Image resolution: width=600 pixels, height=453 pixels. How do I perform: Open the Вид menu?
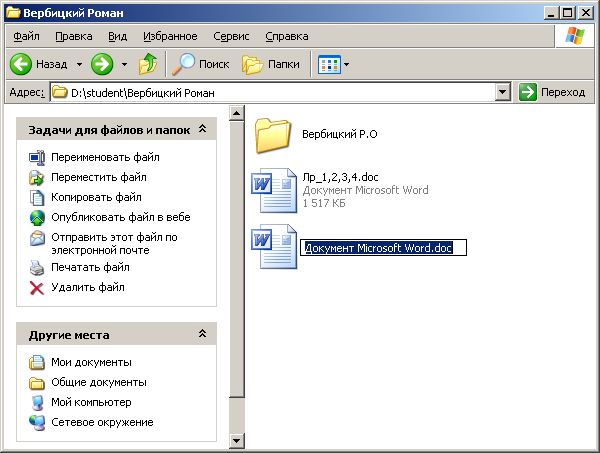(x=117, y=36)
